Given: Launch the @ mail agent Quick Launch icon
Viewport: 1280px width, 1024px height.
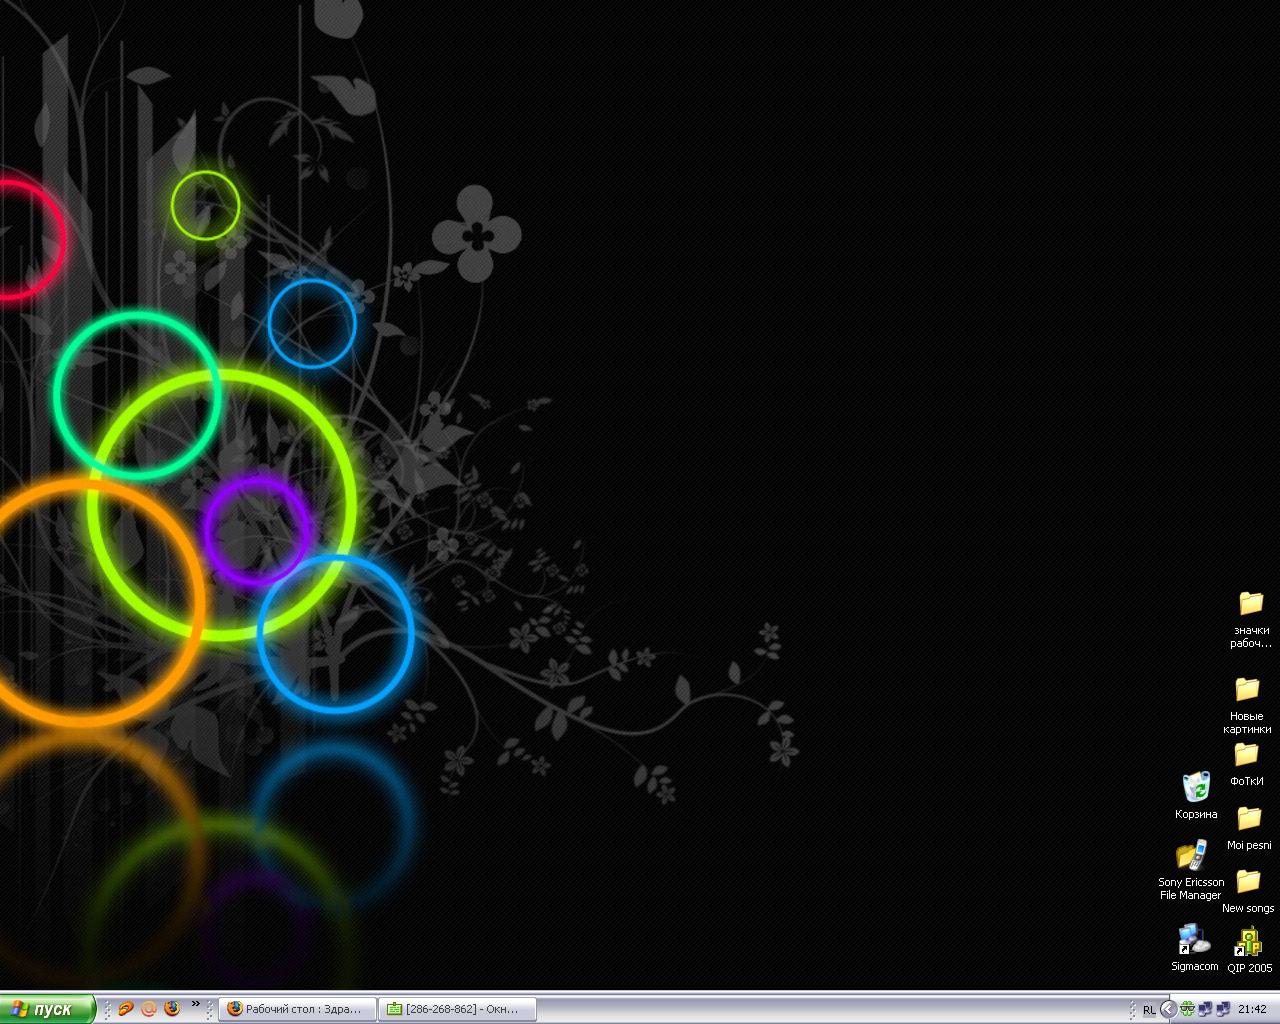Looking at the screenshot, I should (x=149, y=1009).
